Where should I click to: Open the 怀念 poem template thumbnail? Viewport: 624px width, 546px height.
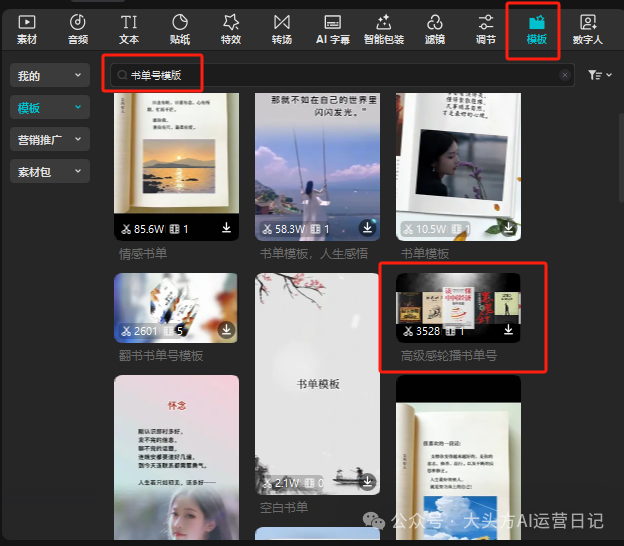coord(176,458)
